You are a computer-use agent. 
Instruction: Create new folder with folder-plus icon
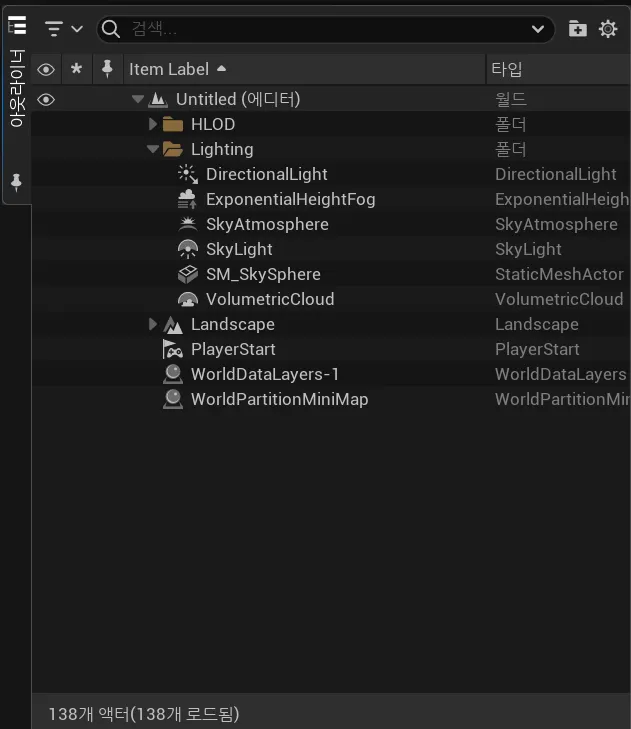578,29
